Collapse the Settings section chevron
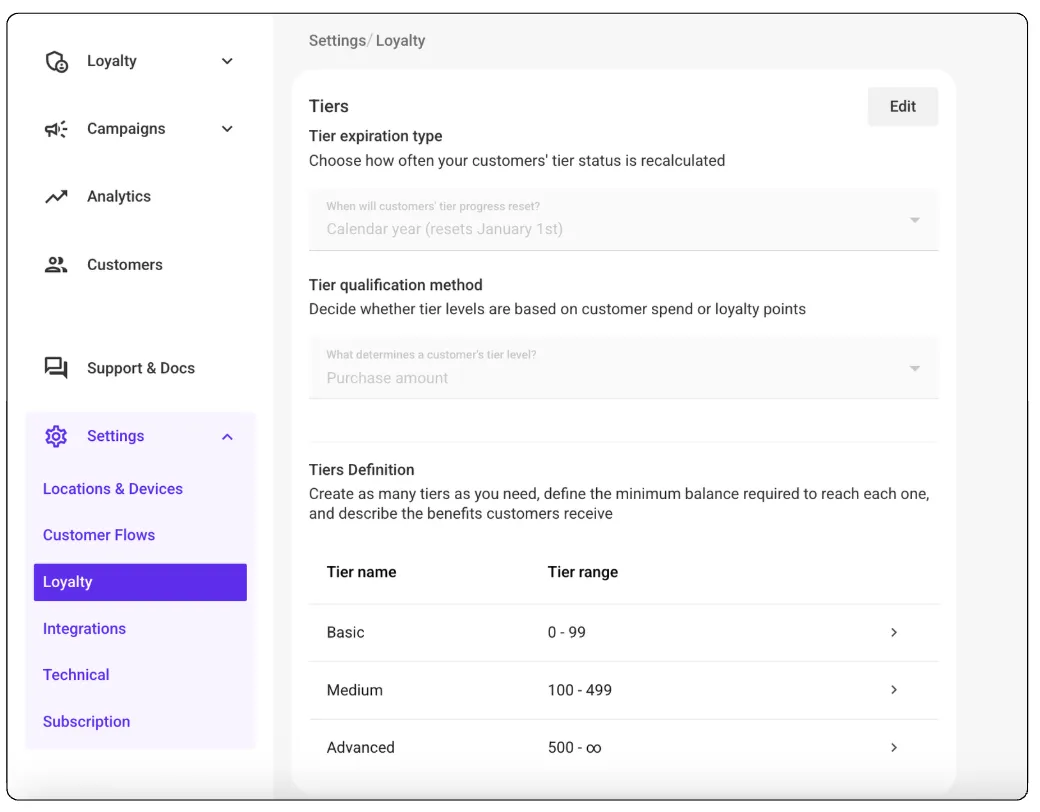Viewport: 1040px width, 812px height. [x=227, y=437]
